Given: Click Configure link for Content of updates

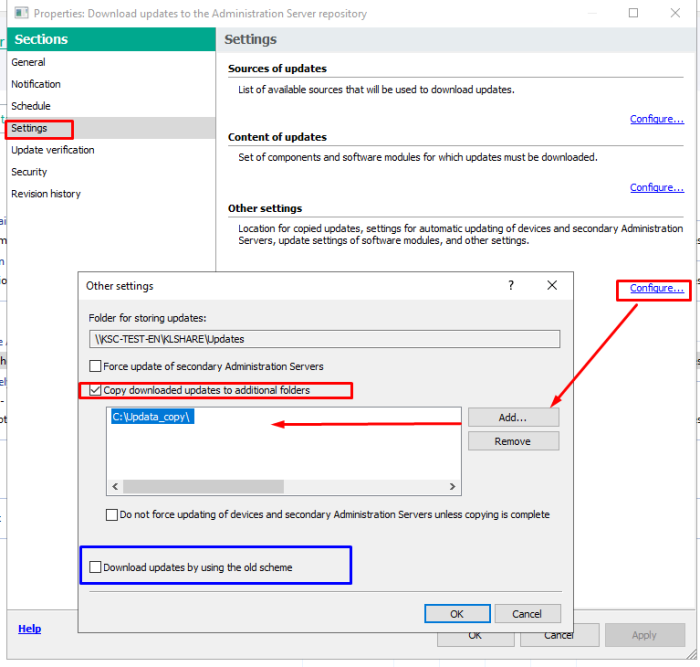Looking at the screenshot, I should [657, 188].
